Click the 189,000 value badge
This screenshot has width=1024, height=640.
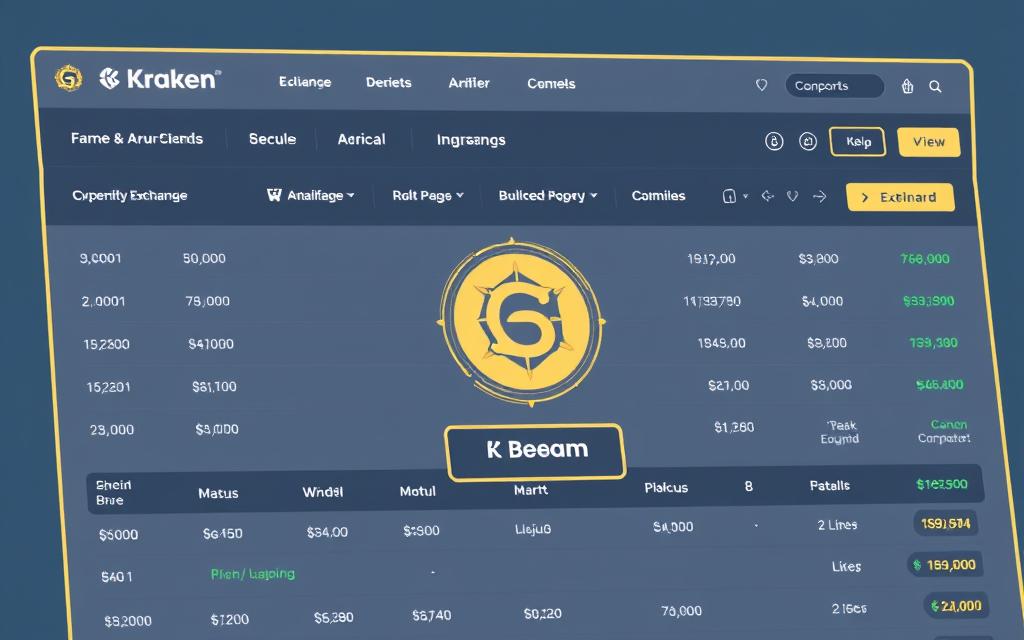pyautogui.click(x=944, y=565)
